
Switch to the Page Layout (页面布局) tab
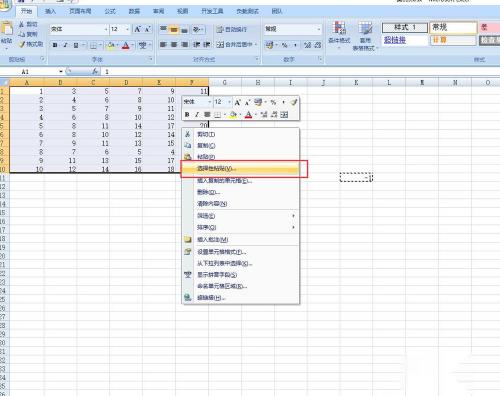coord(80,11)
